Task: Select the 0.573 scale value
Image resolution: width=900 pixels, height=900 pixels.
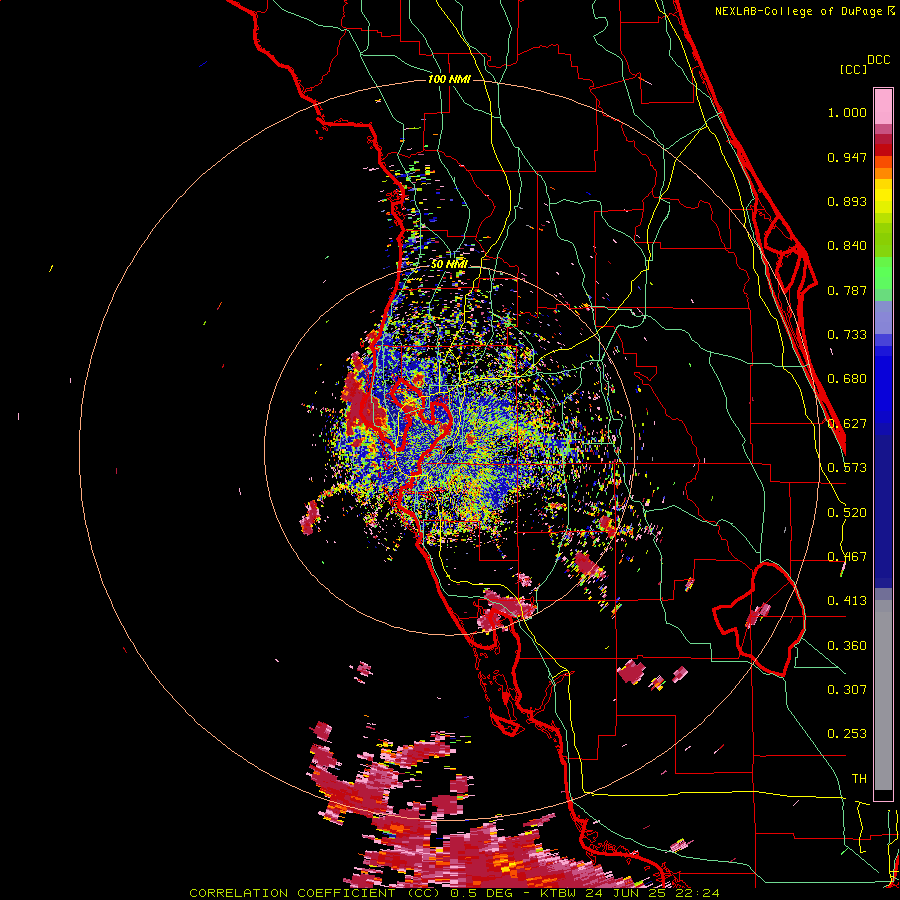Action: point(847,468)
